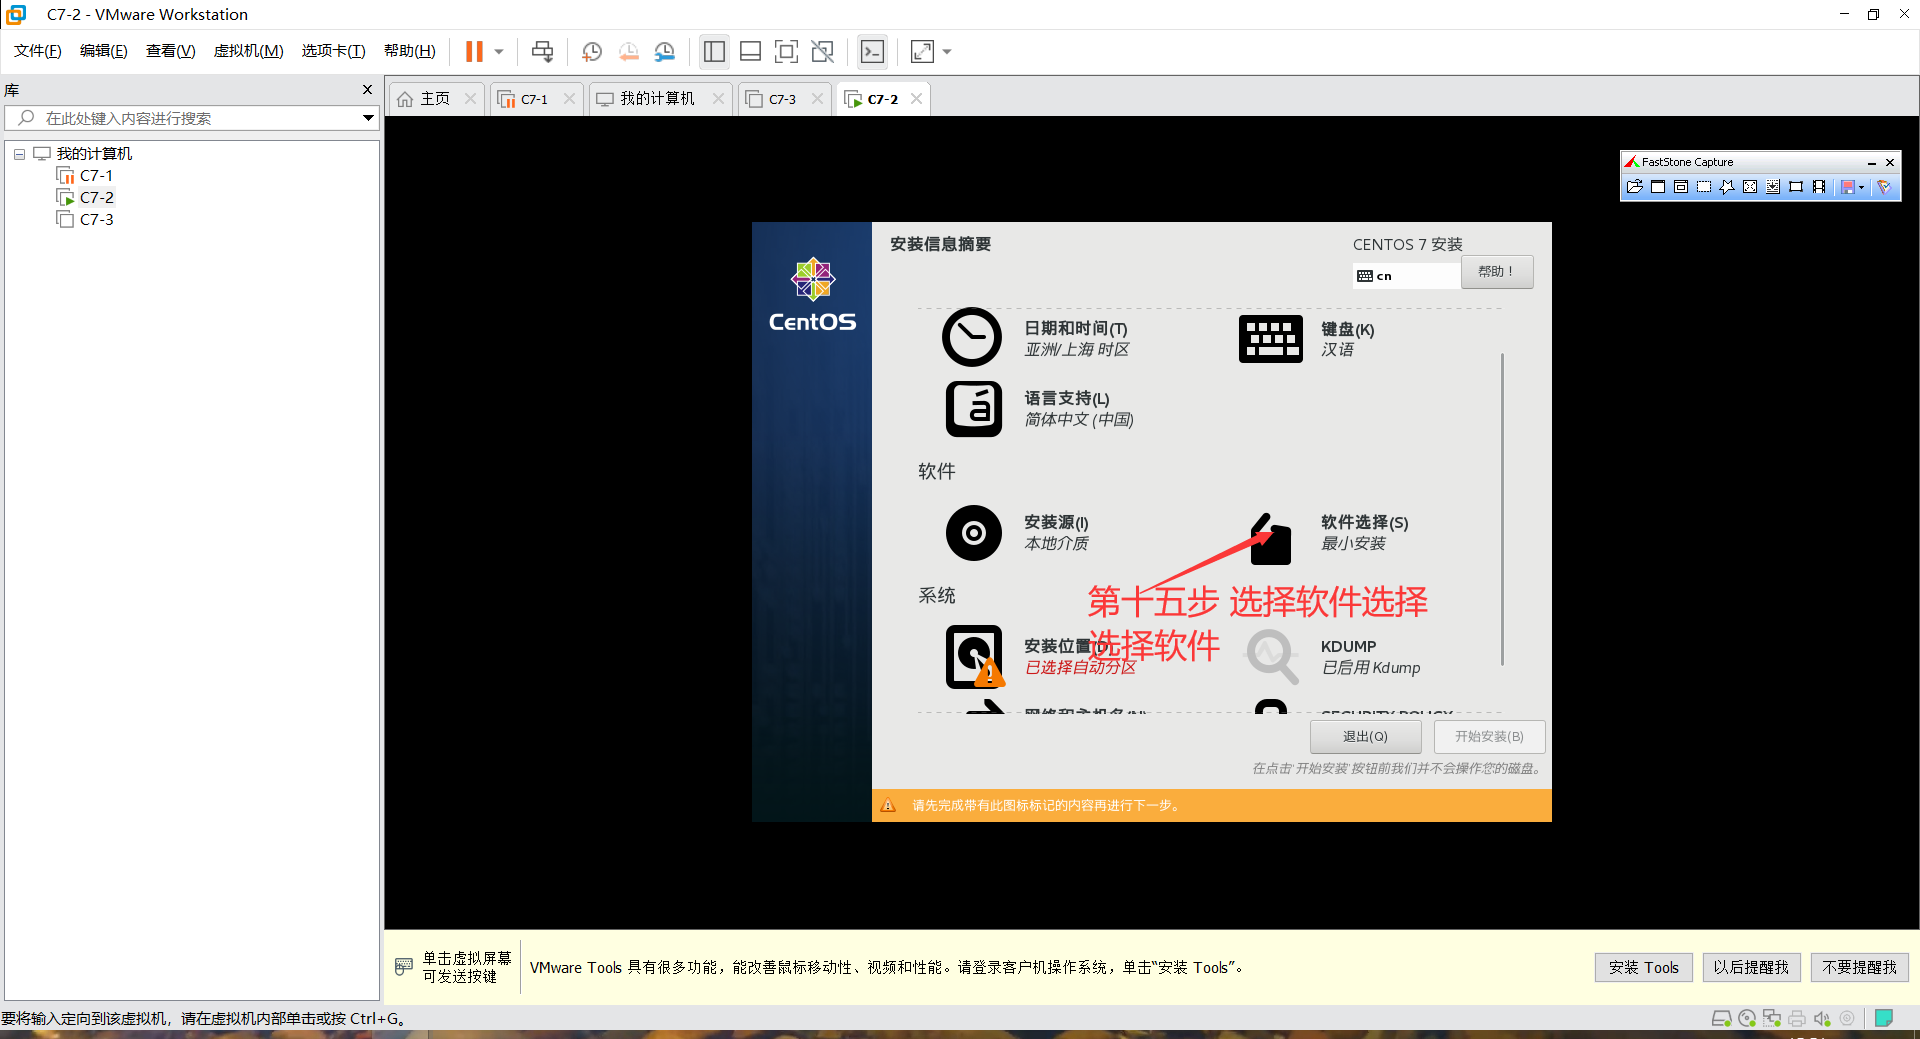Capture rectangular region with FastStone
This screenshot has height=1039, width=1920.
[1704, 187]
